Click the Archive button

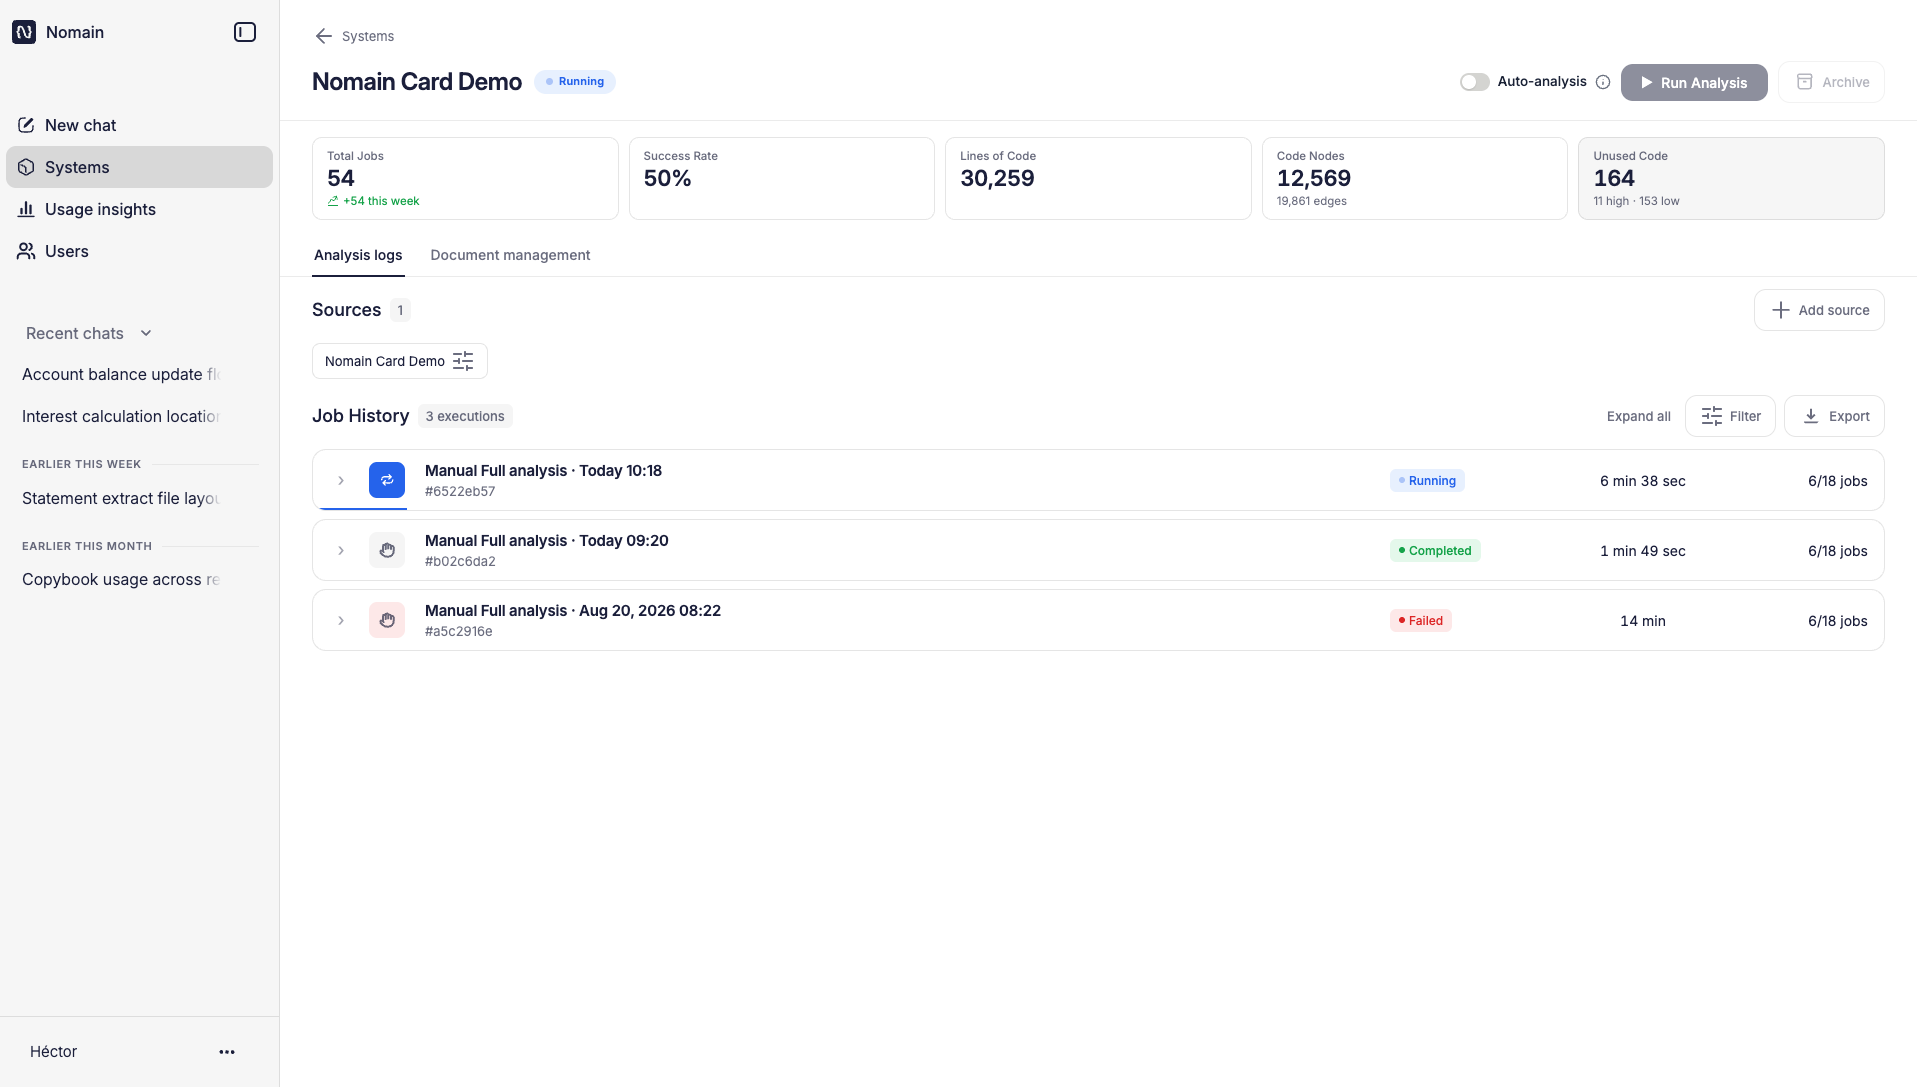coord(1832,82)
